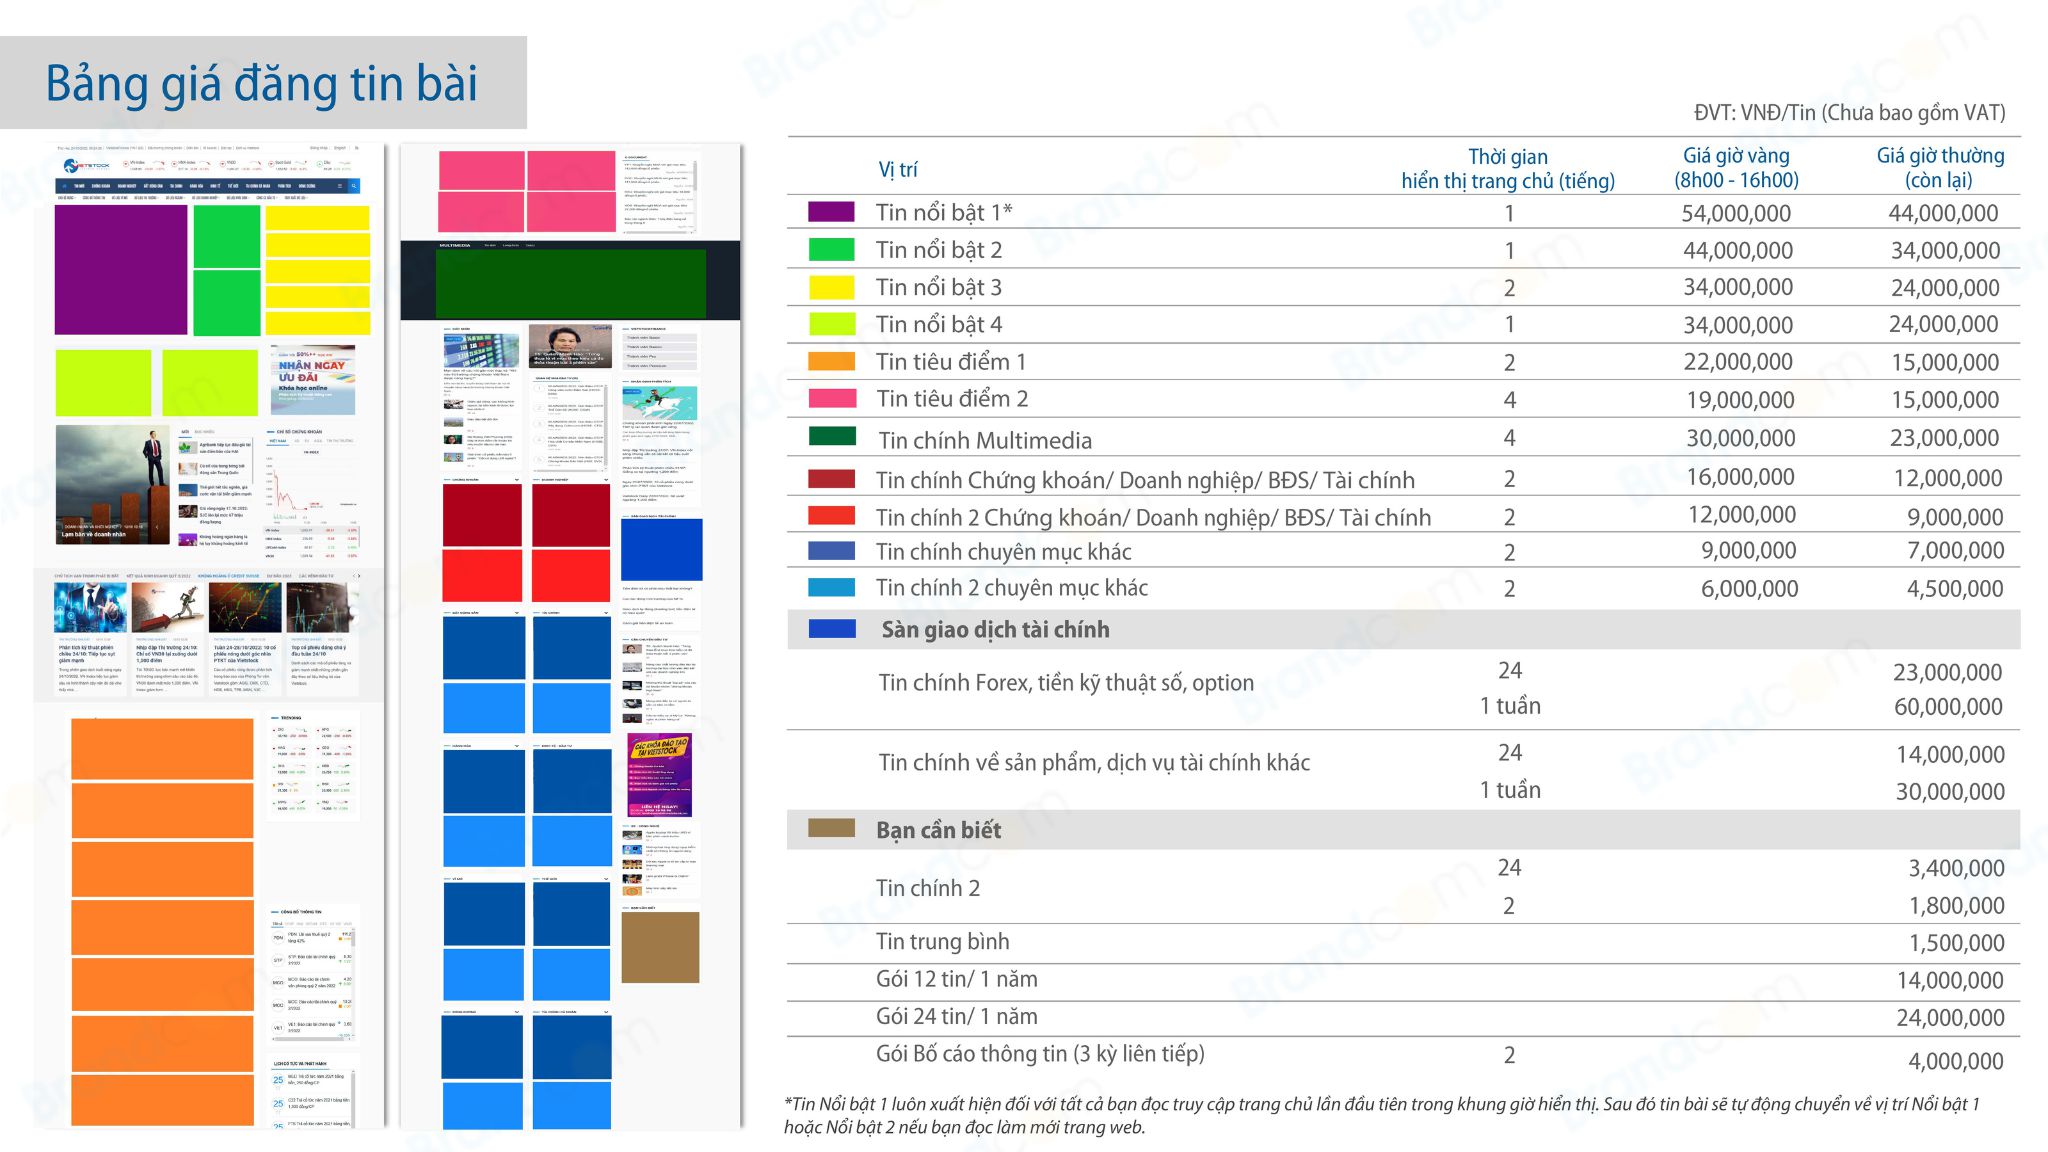Click the 'Sàn giao dịch tài chính' section heading
Viewport: 2048px width, 1152px height.
click(995, 629)
